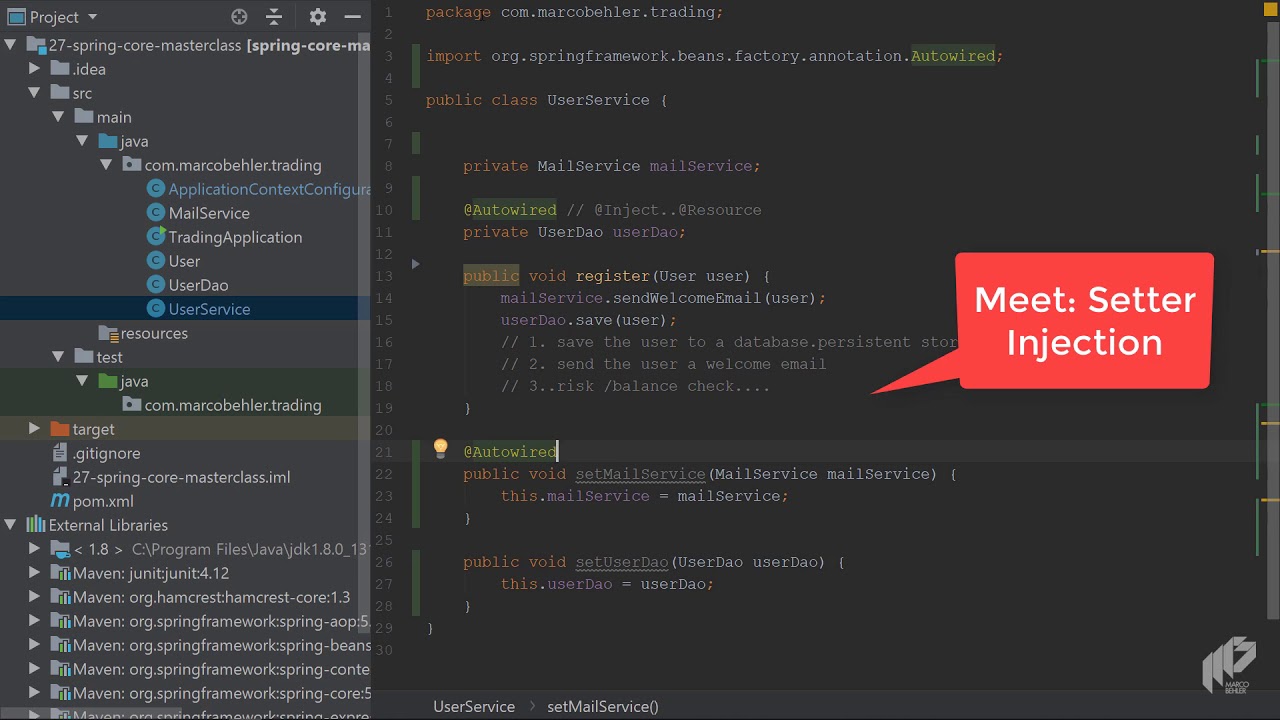Click the private UserDao userDao field

coord(574,232)
